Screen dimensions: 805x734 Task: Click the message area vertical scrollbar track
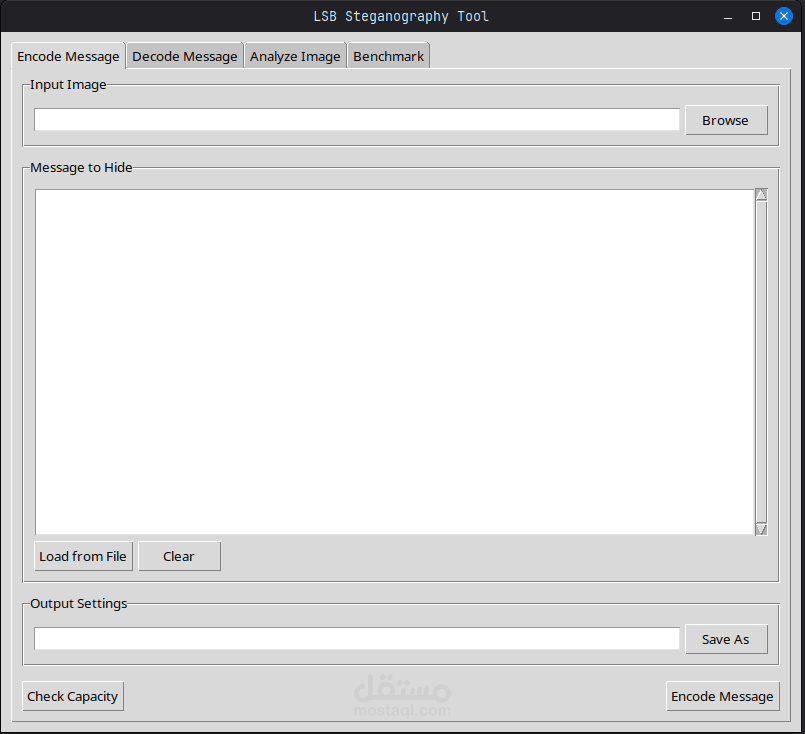[x=761, y=362]
